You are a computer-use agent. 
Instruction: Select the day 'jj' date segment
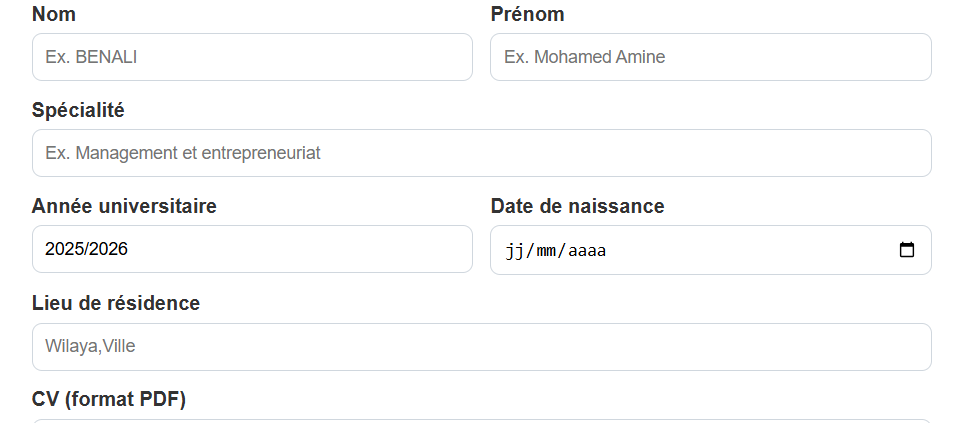pos(514,250)
